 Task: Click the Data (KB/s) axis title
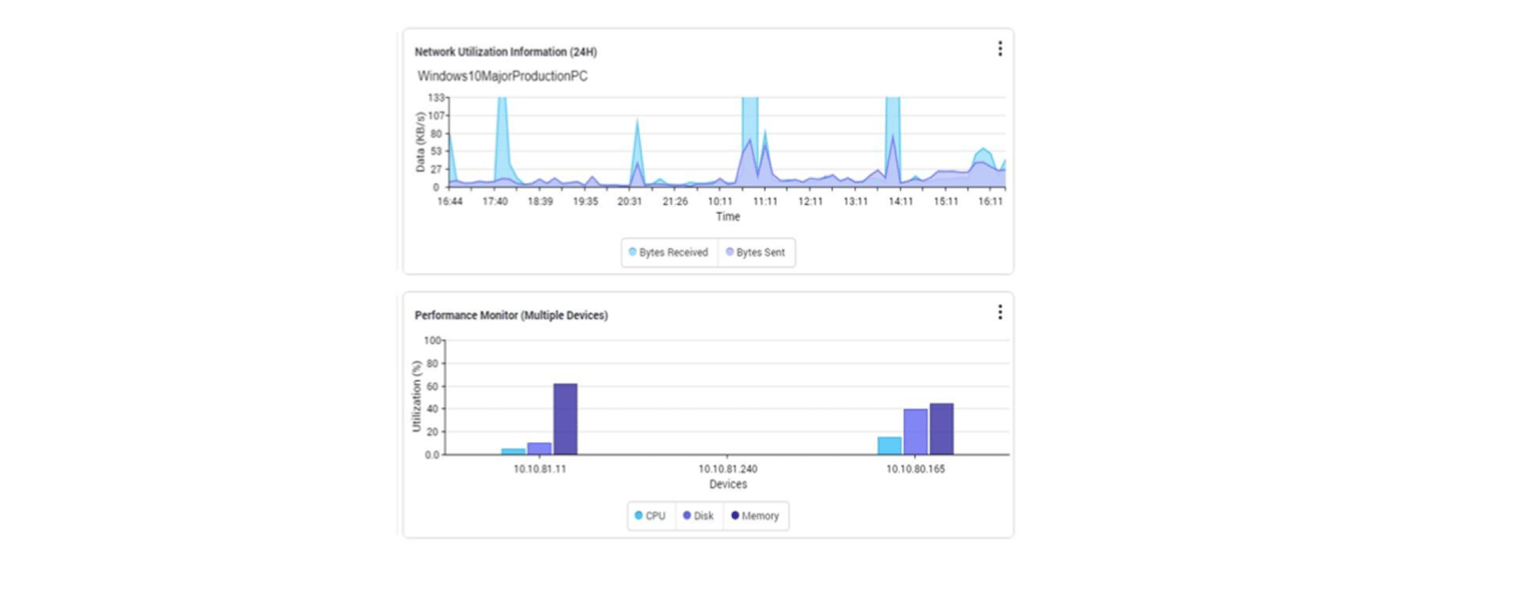tap(421, 142)
